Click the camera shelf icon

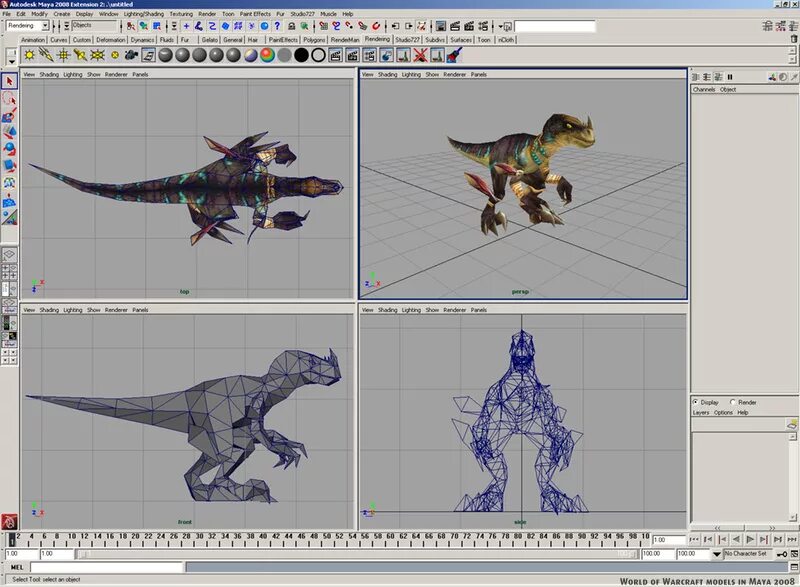[x=131, y=55]
